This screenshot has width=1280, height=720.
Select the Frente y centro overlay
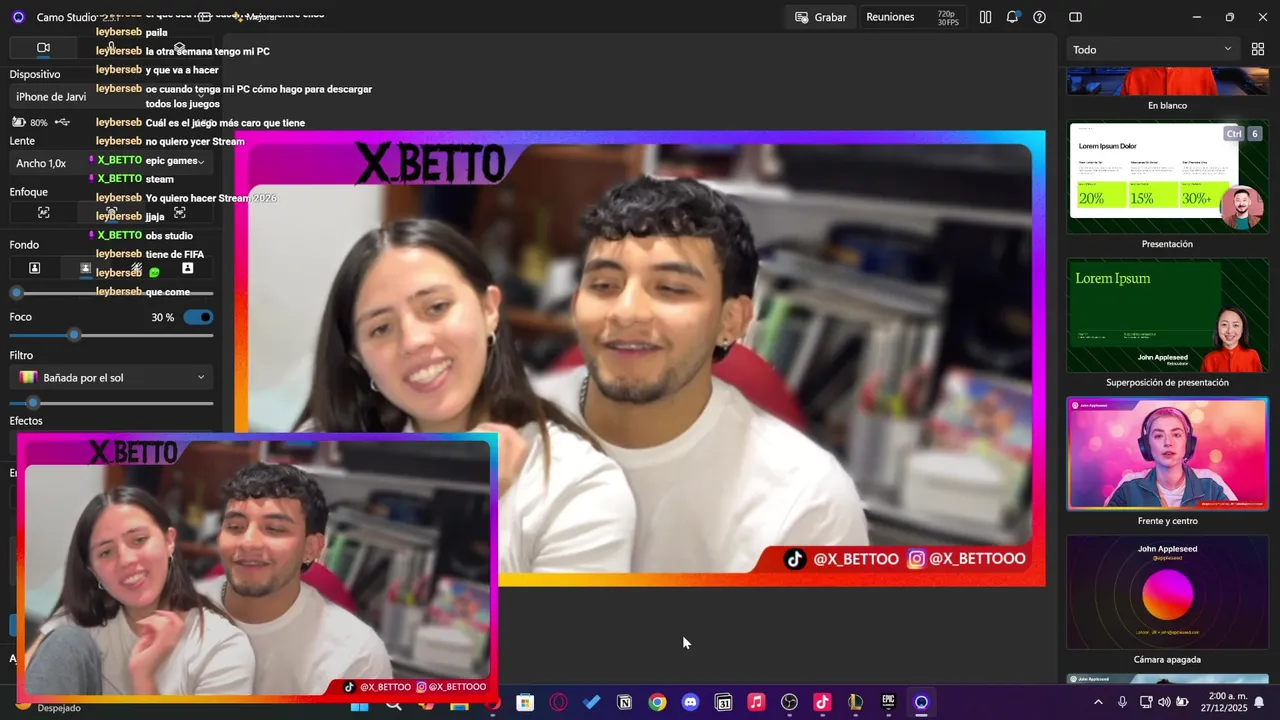(x=1167, y=453)
